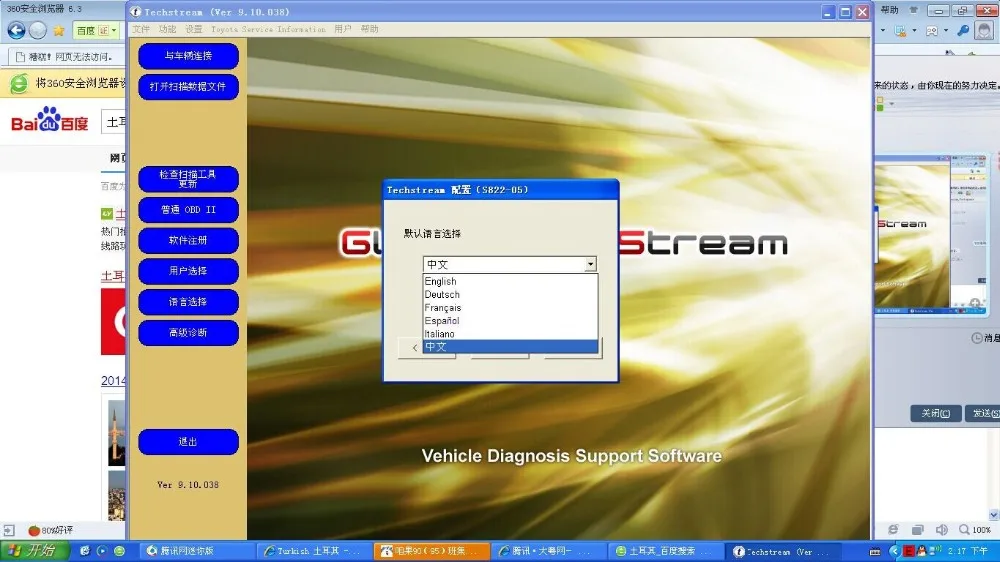This screenshot has width=1000, height=562.
Task: Click the favorites star icon in 360 browser
Action: coord(59,31)
